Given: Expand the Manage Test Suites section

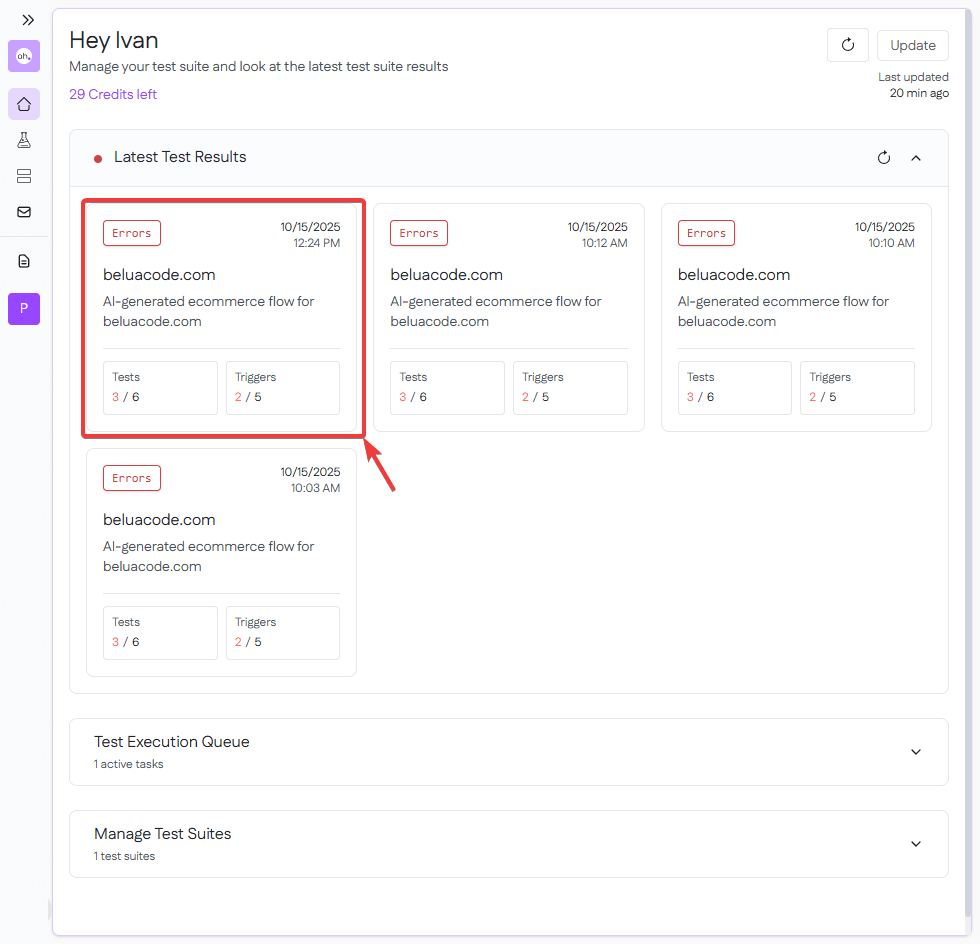Looking at the screenshot, I should [x=916, y=844].
